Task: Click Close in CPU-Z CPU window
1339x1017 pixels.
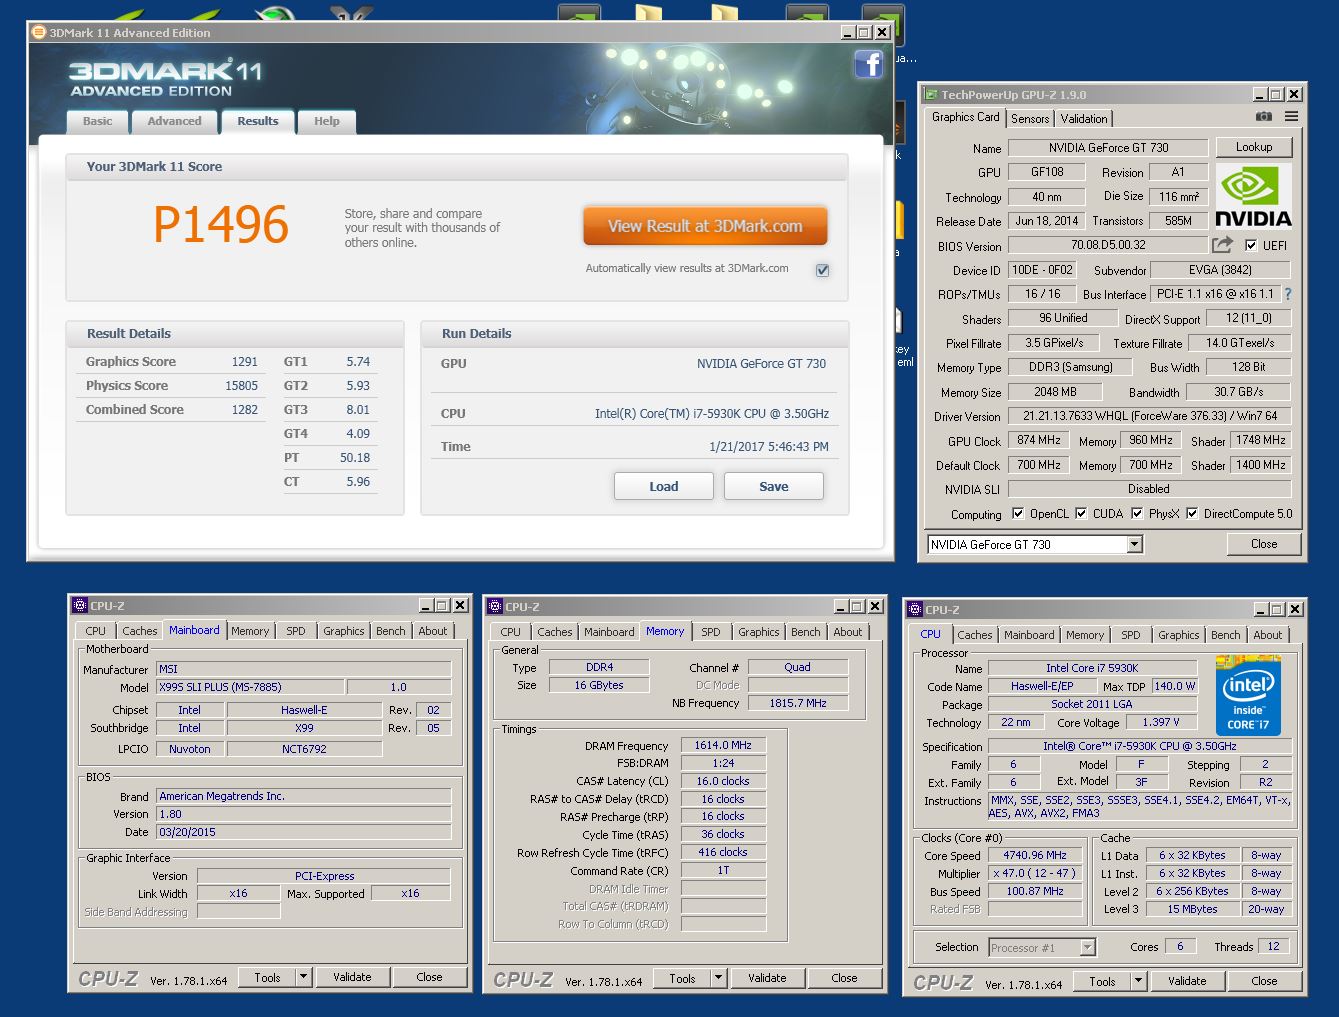Action: coord(1264,981)
